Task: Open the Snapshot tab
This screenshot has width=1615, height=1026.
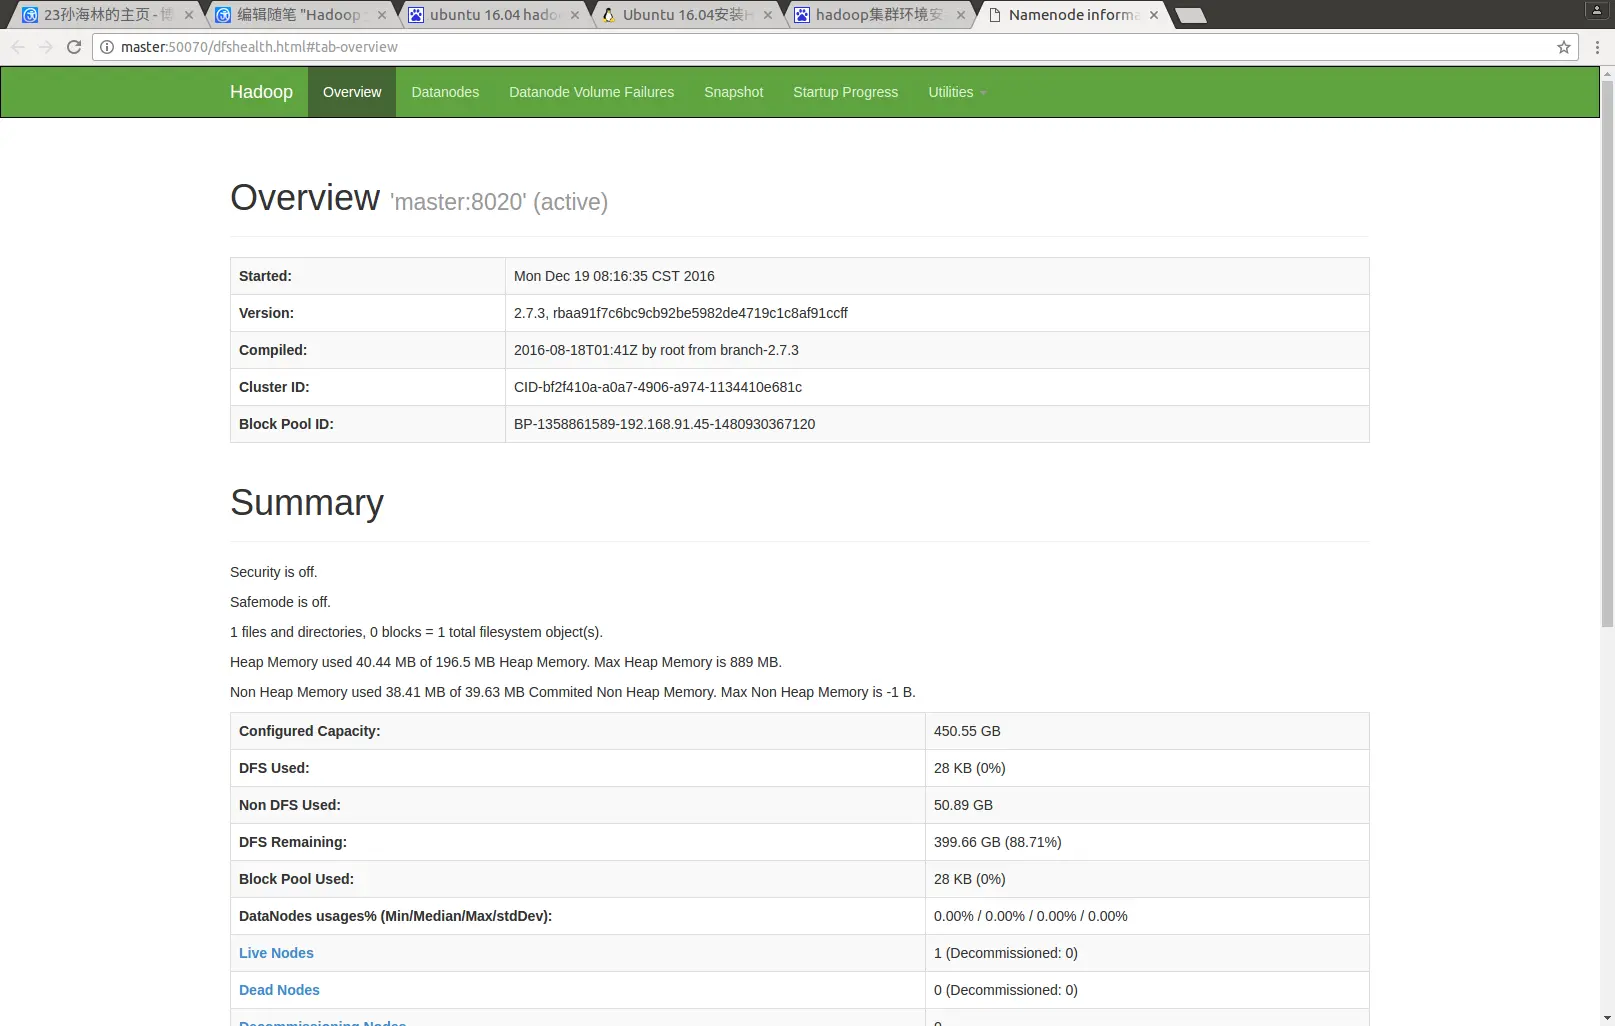Action: point(733,92)
